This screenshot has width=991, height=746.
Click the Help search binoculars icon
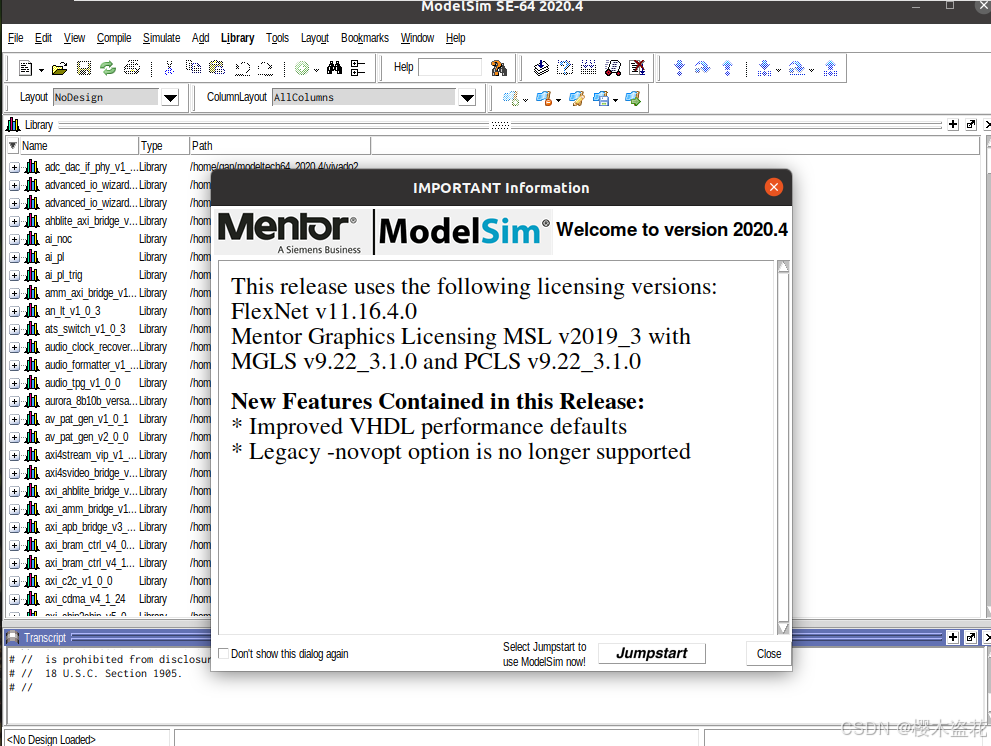(499, 68)
